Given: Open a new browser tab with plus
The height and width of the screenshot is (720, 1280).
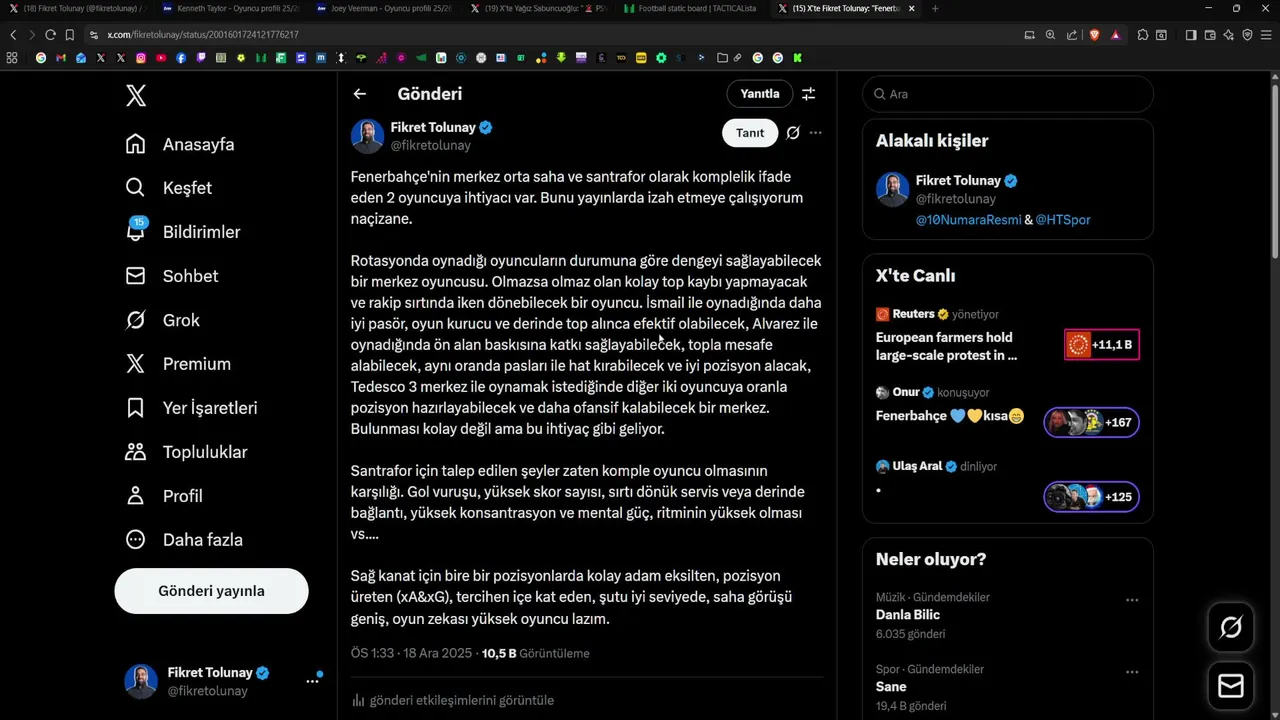Looking at the screenshot, I should [935, 8].
